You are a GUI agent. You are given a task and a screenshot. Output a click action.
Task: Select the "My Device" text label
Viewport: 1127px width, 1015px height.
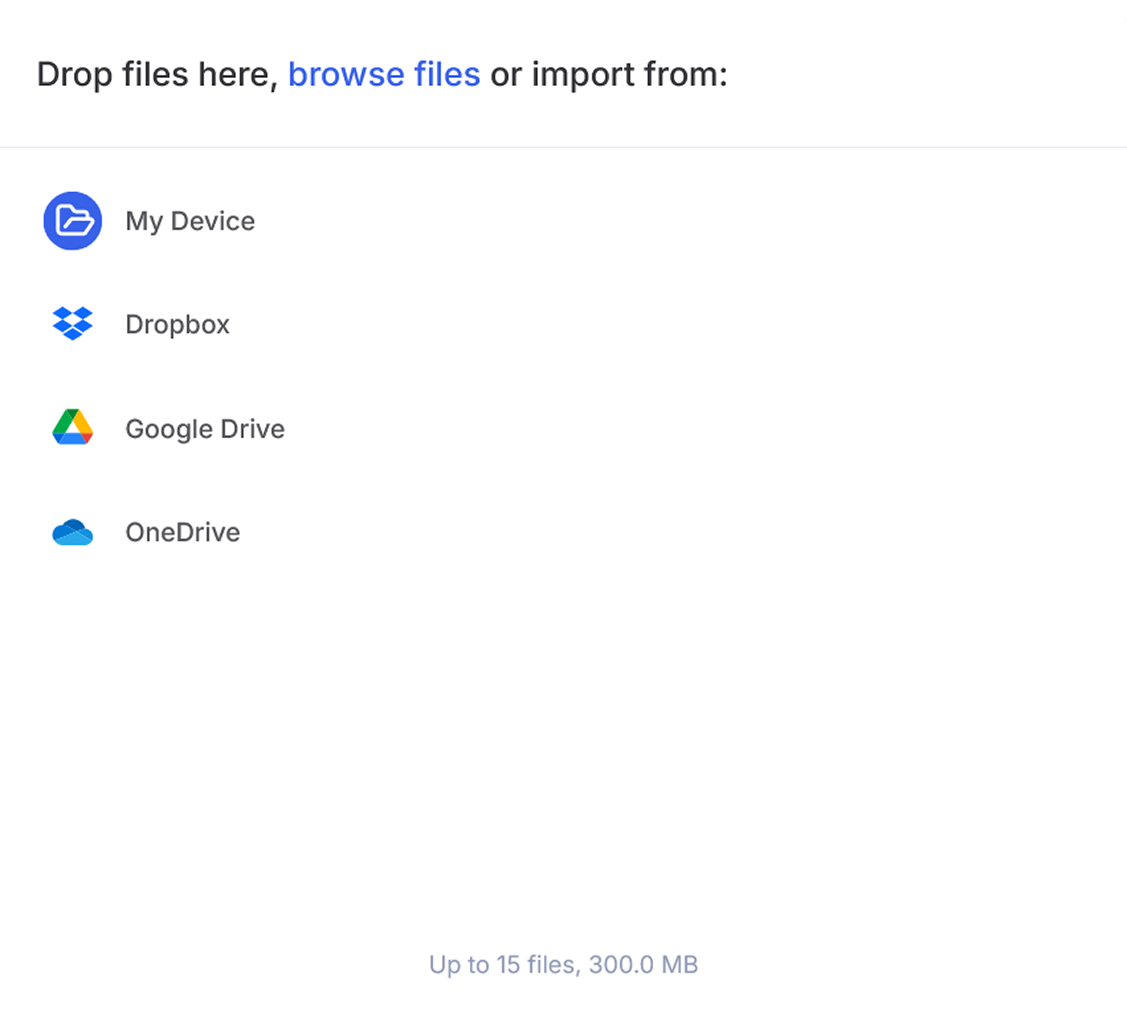click(190, 221)
